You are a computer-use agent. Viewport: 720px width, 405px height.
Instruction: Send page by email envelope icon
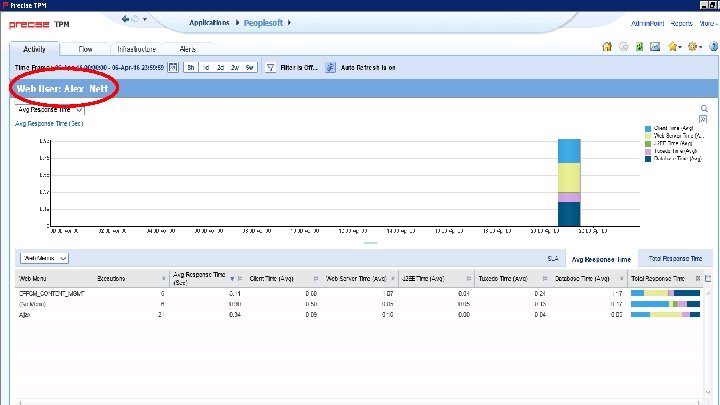(x=655, y=46)
